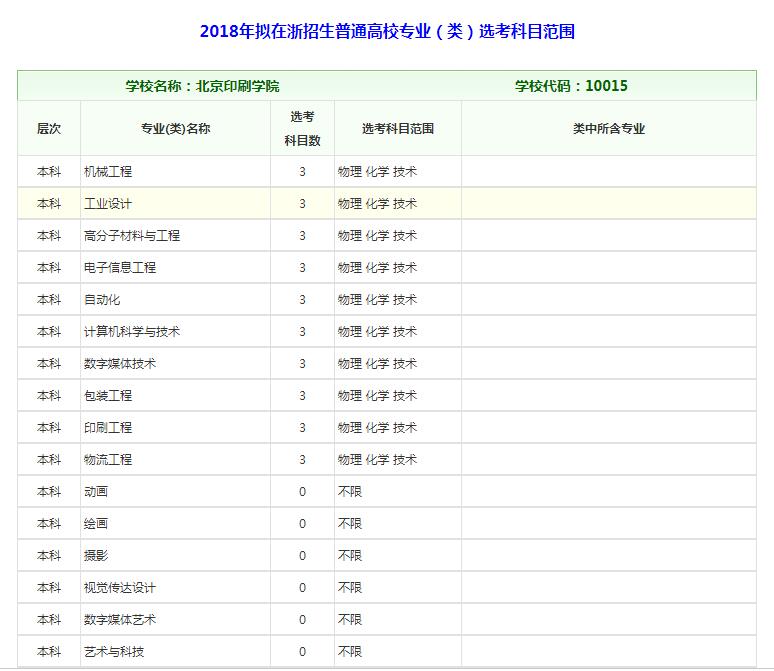
Task: Click subject count 3 in 电子信息工程 row
Action: click(302, 268)
